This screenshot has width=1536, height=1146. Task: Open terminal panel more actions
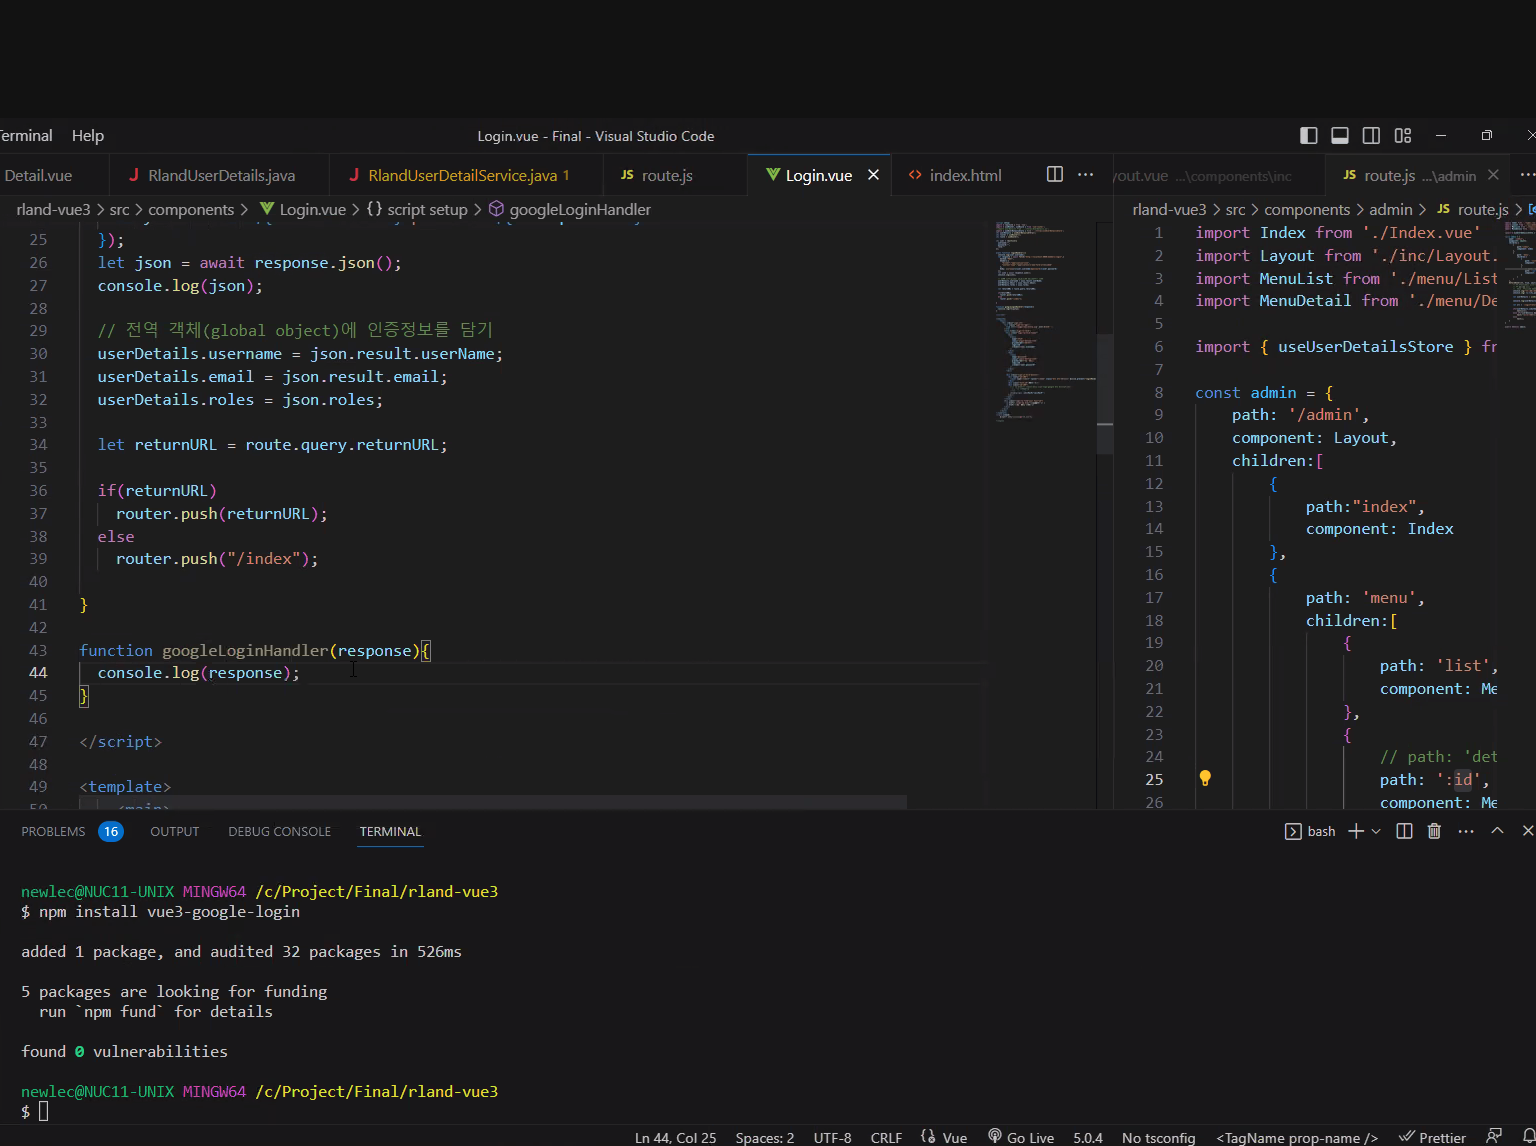click(1466, 831)
